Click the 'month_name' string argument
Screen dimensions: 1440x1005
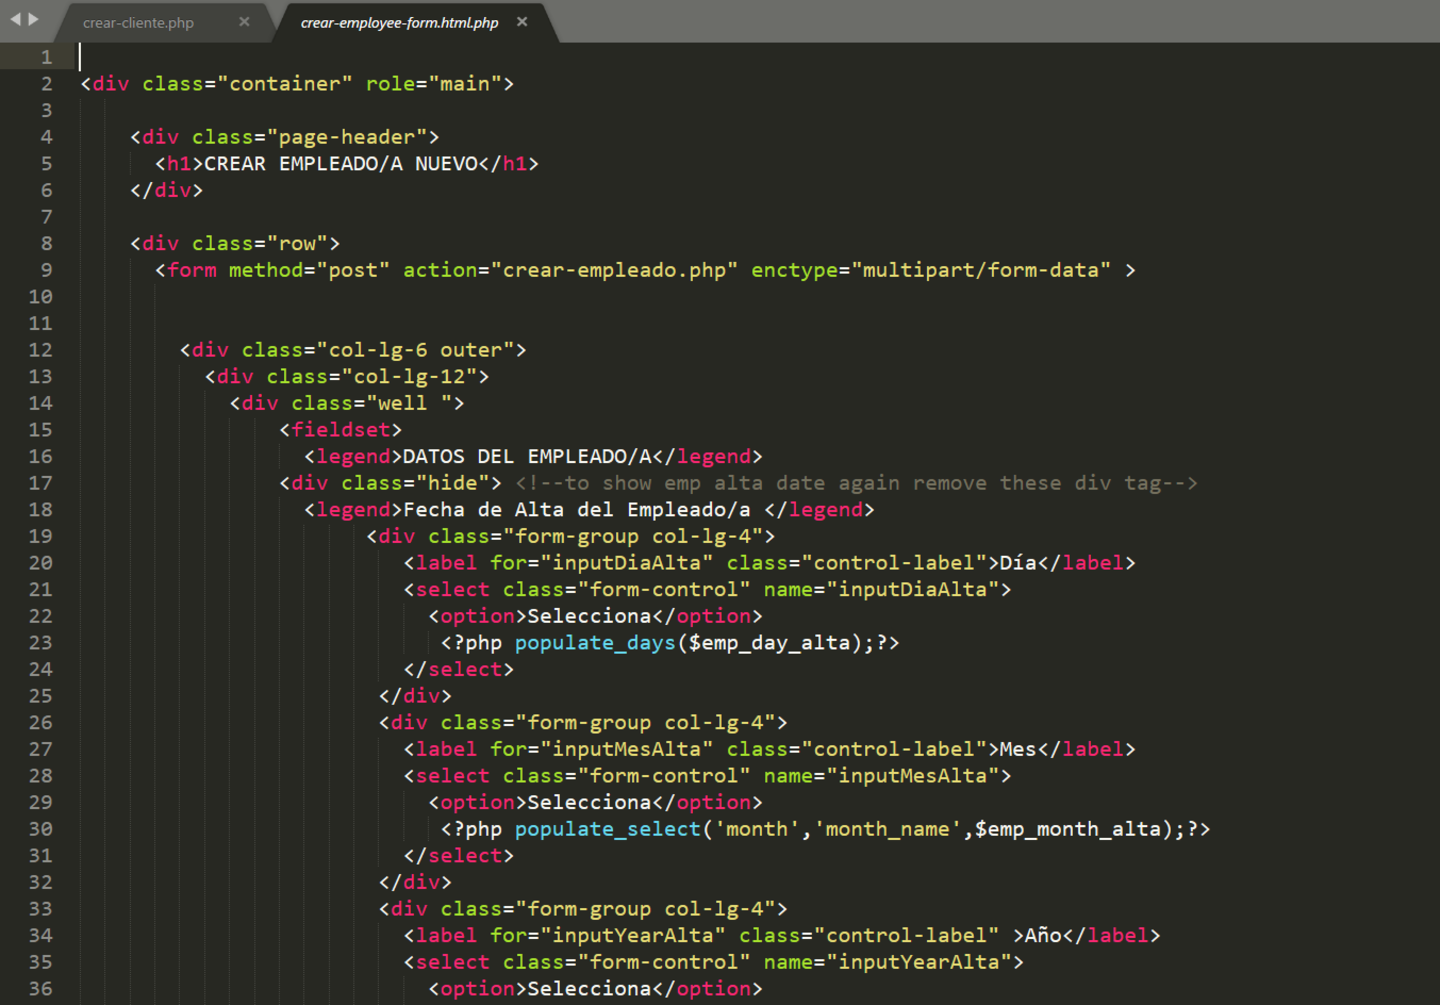(x=887, y=829)
